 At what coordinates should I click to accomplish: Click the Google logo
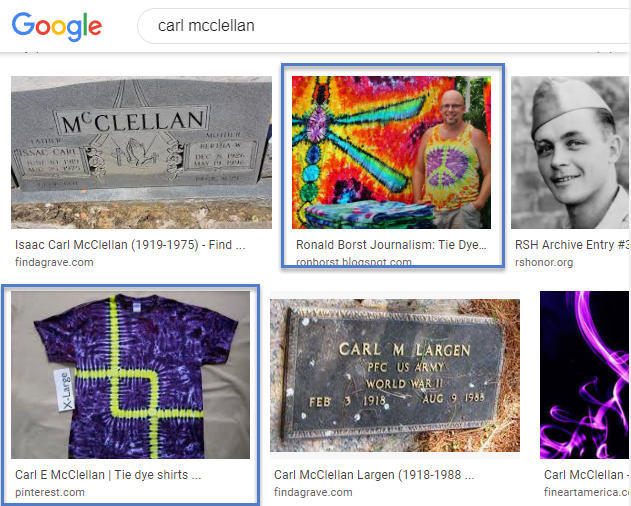coord(57,26)
